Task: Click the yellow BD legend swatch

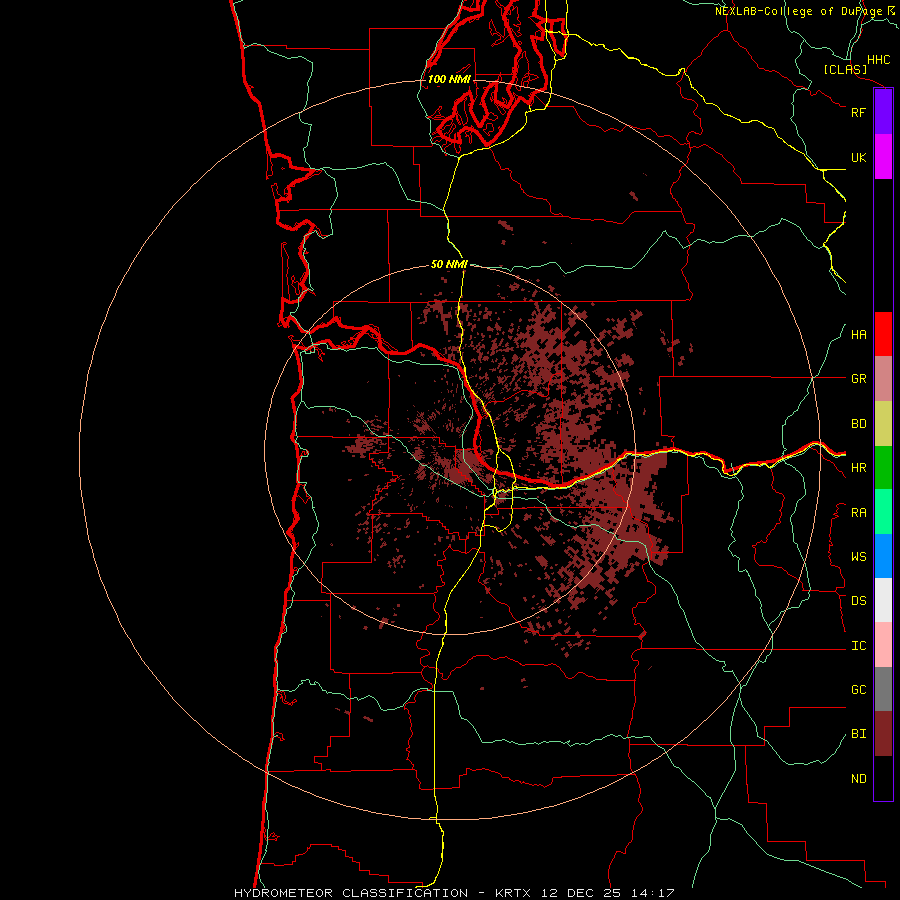Action: (x=883, y=424)
